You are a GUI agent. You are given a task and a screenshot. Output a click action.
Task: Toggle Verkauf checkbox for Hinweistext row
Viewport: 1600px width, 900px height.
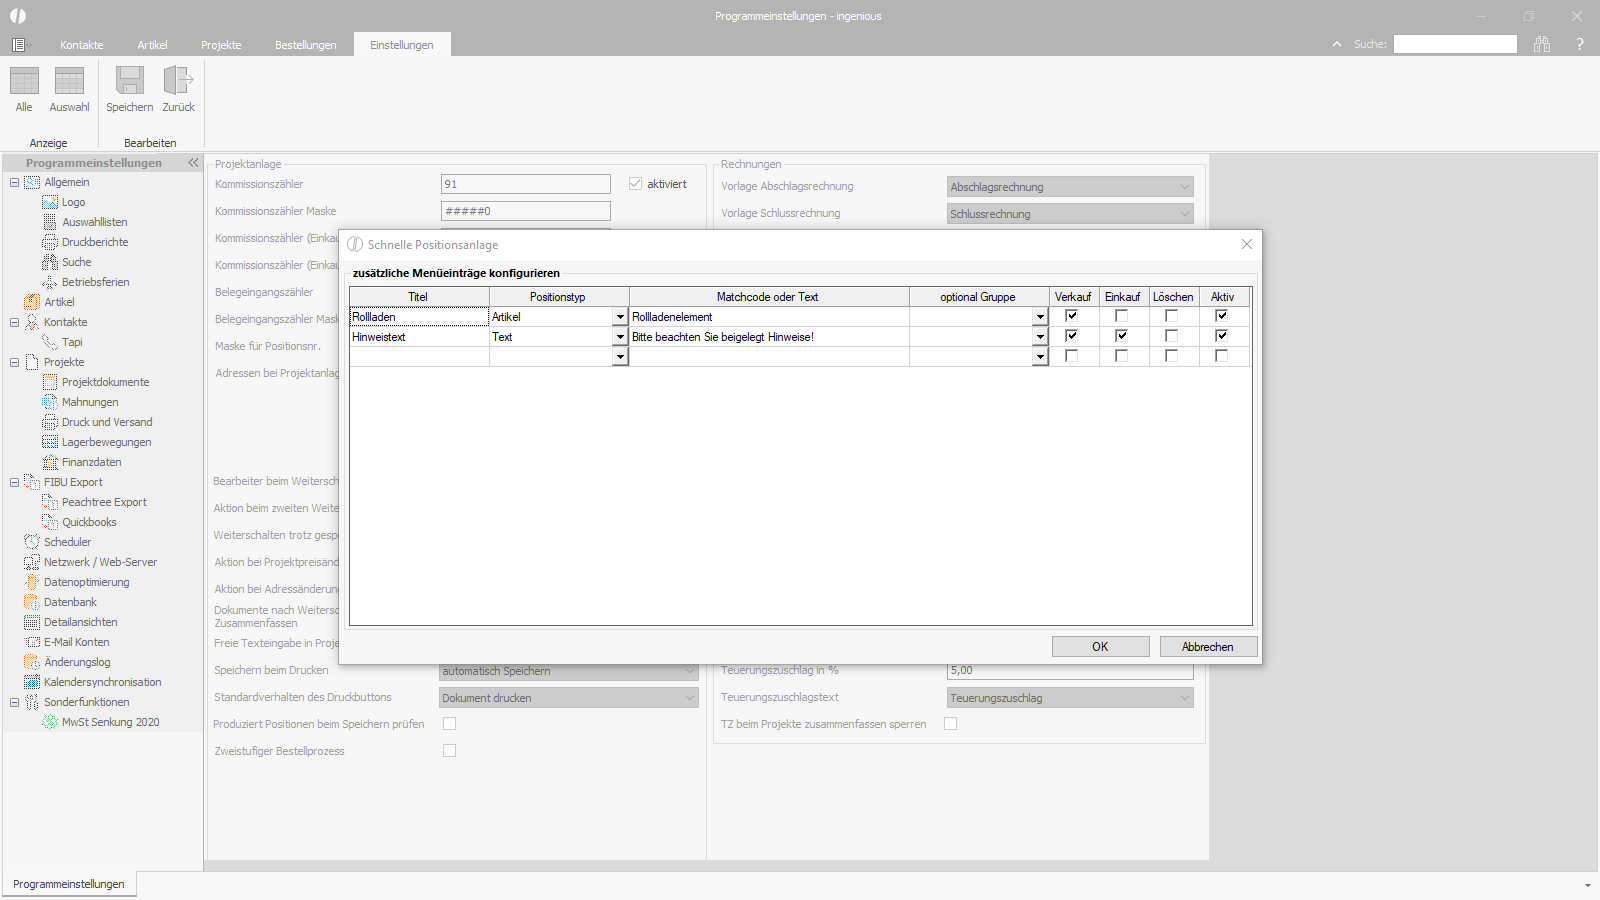click(1072, 336)
